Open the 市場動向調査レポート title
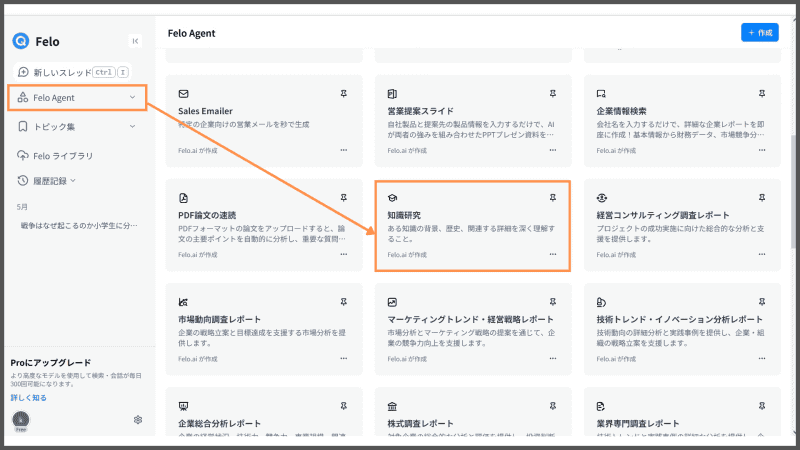 219,319
